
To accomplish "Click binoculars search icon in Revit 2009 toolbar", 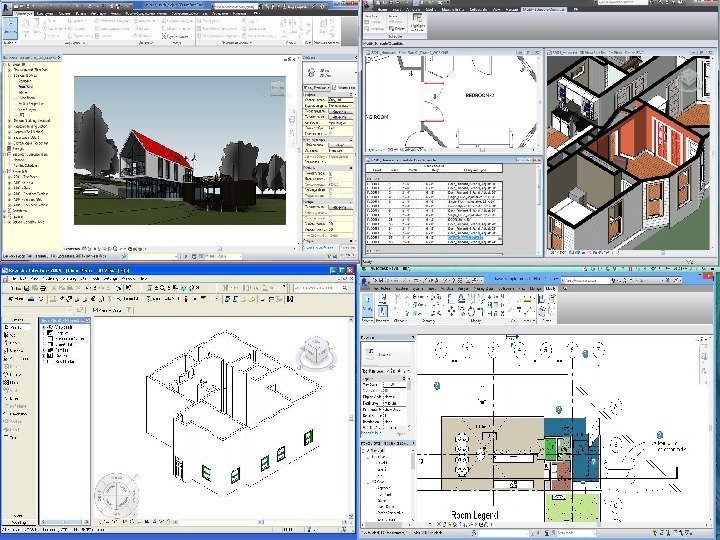I will click(x=344, y=288).
